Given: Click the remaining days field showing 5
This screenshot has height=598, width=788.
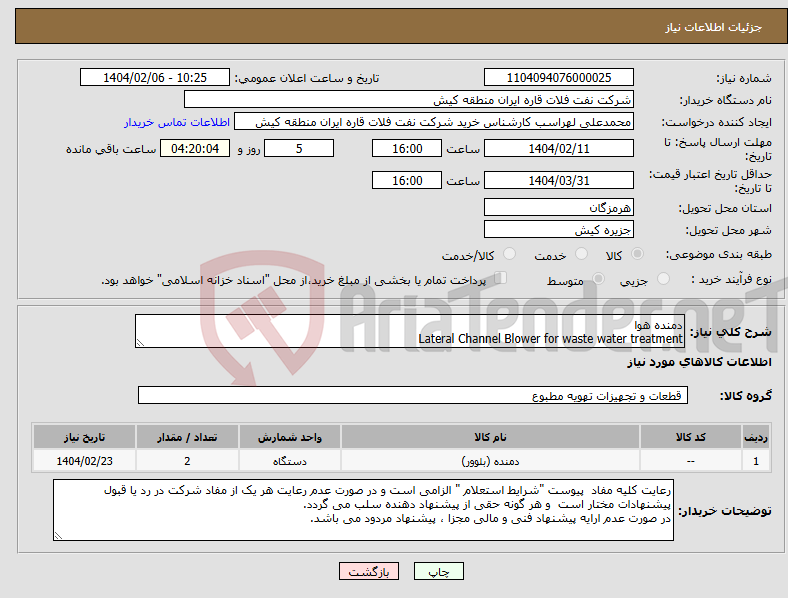Looking at the screenshot, I should (299, 148).
